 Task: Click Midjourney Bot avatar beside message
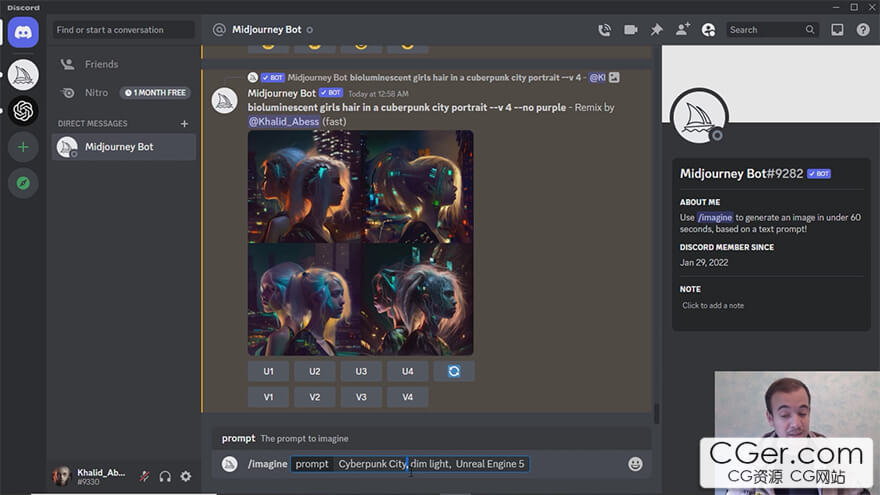click(x=224, y=101)
